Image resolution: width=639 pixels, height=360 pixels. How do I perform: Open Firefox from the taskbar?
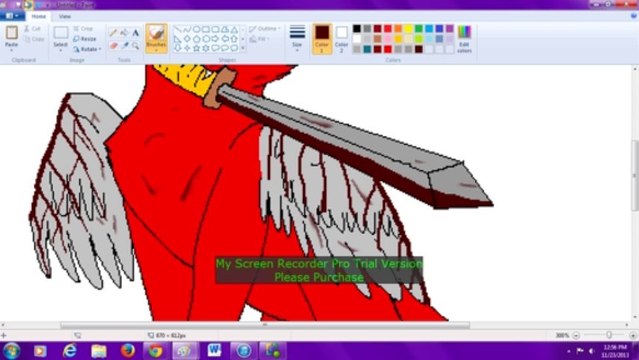128,351
